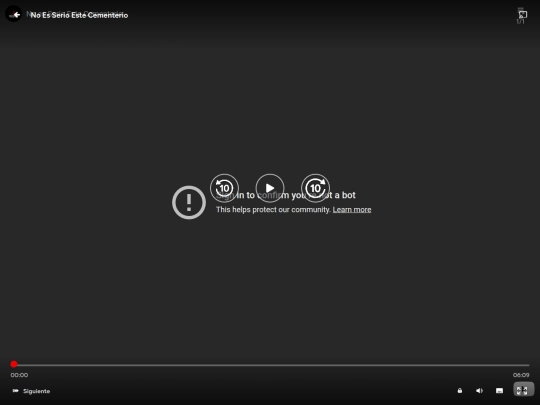Exit fullscreen mode
Viewport: 540px width, 405px height.
(x=523, y=390)
